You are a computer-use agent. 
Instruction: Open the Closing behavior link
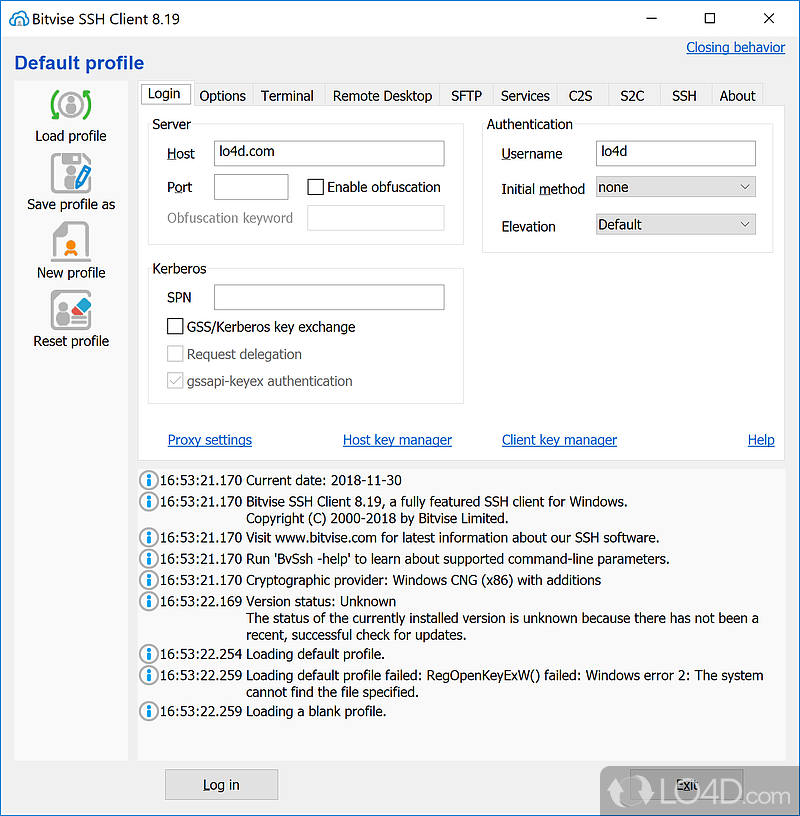[735, 47]
